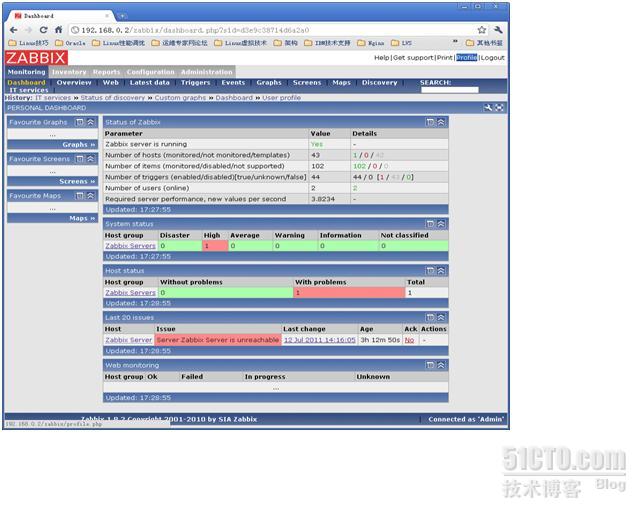Viewport: 640px width, 512px height.
Task: Open the first Linux bookmarks folder
Action: point(29,43)
